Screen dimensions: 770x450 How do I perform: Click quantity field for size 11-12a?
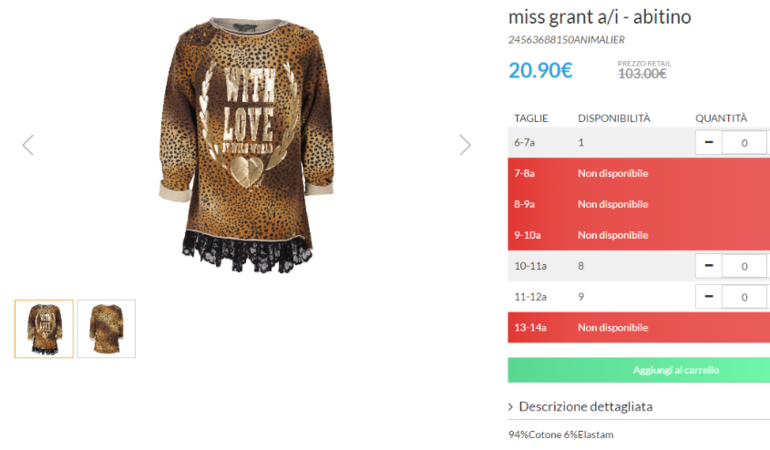pos(744,297)
